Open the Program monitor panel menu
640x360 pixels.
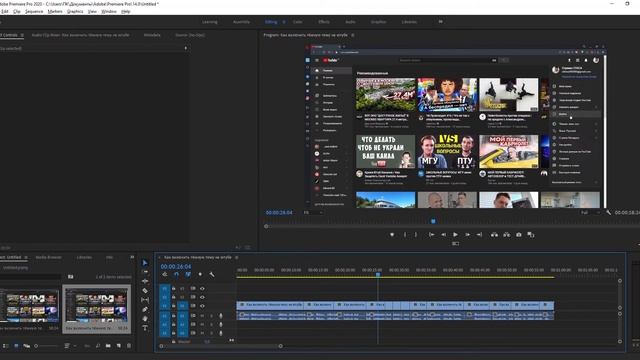coord(353,35)
